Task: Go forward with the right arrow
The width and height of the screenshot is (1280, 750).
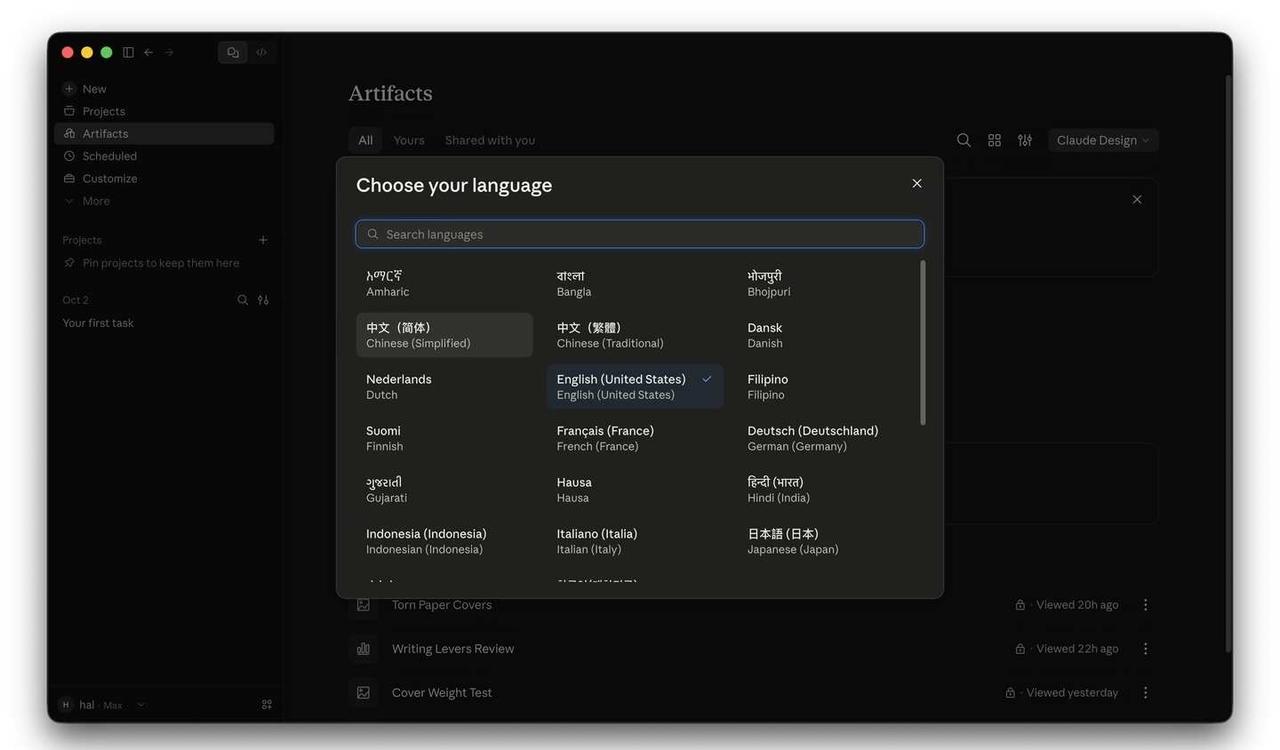Action: pos(169,52)
